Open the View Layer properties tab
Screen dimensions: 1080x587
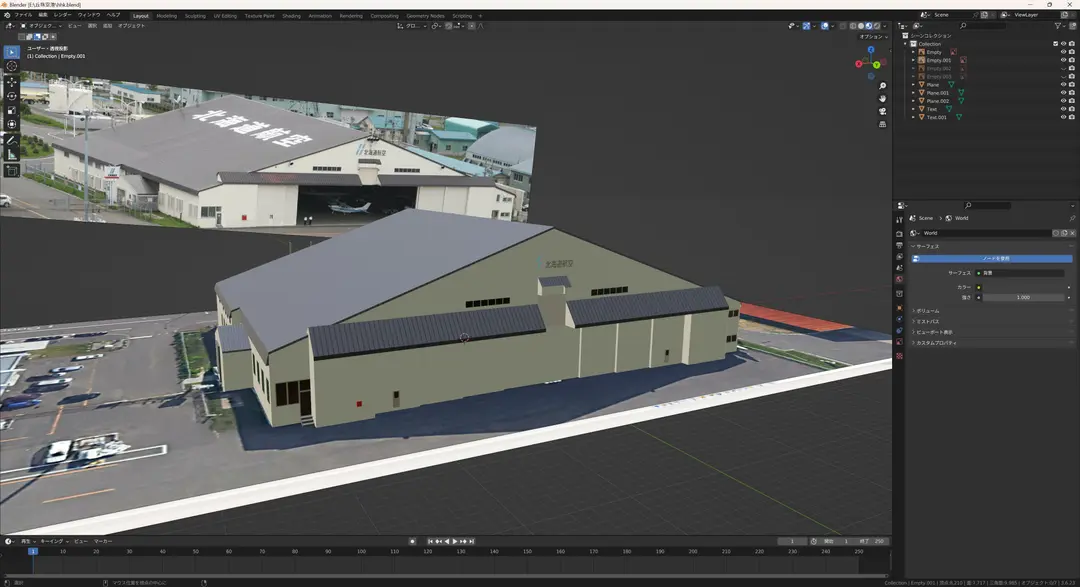point(900,256)
